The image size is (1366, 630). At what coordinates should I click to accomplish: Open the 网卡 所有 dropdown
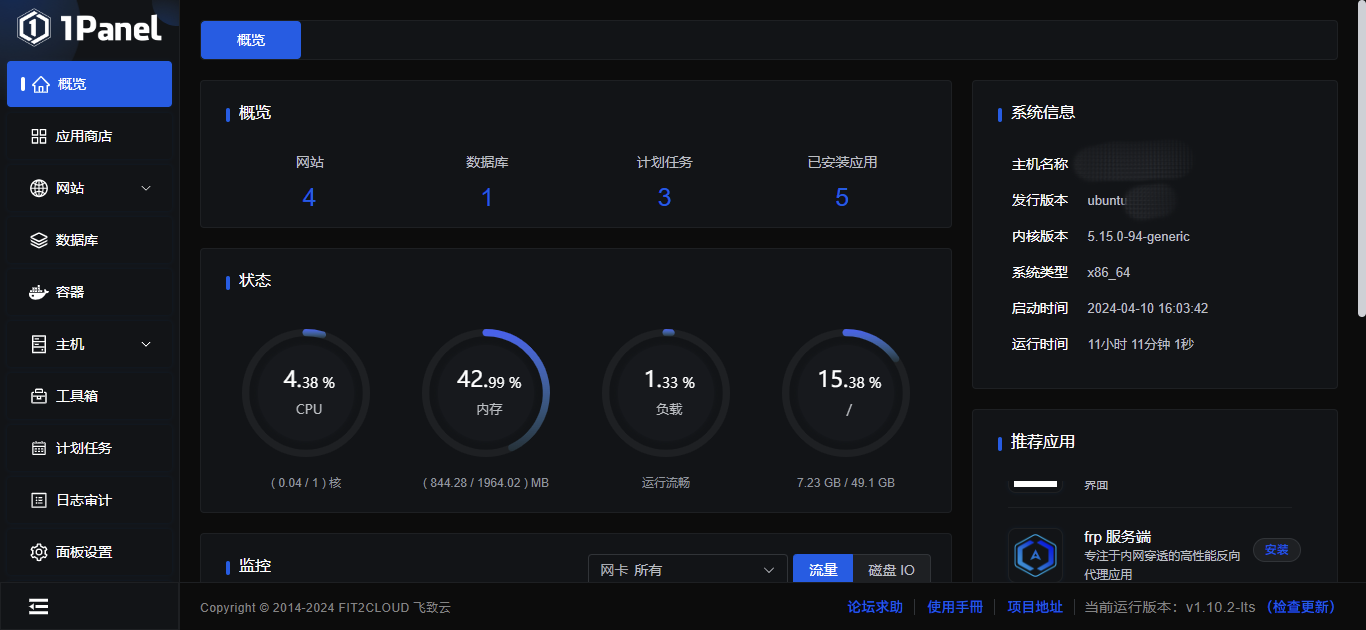pos(687,570)
